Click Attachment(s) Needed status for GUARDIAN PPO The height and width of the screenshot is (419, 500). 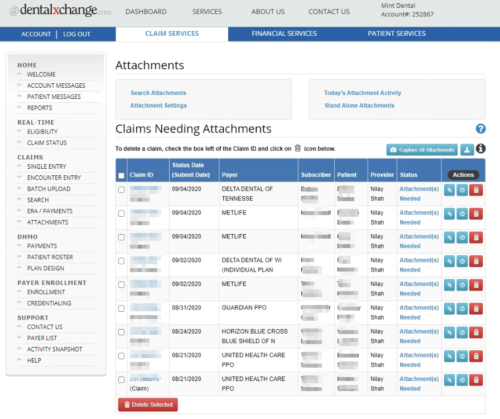pos(419,312)
